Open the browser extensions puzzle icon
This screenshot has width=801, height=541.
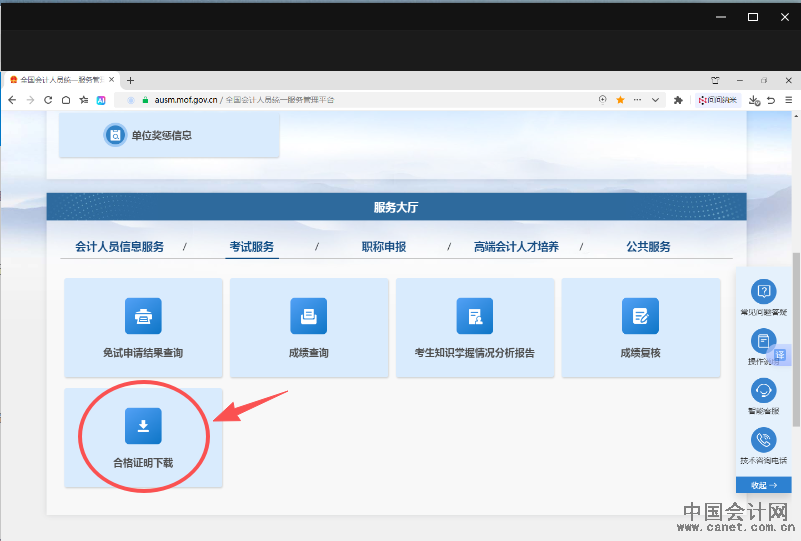tap(678, 100)
